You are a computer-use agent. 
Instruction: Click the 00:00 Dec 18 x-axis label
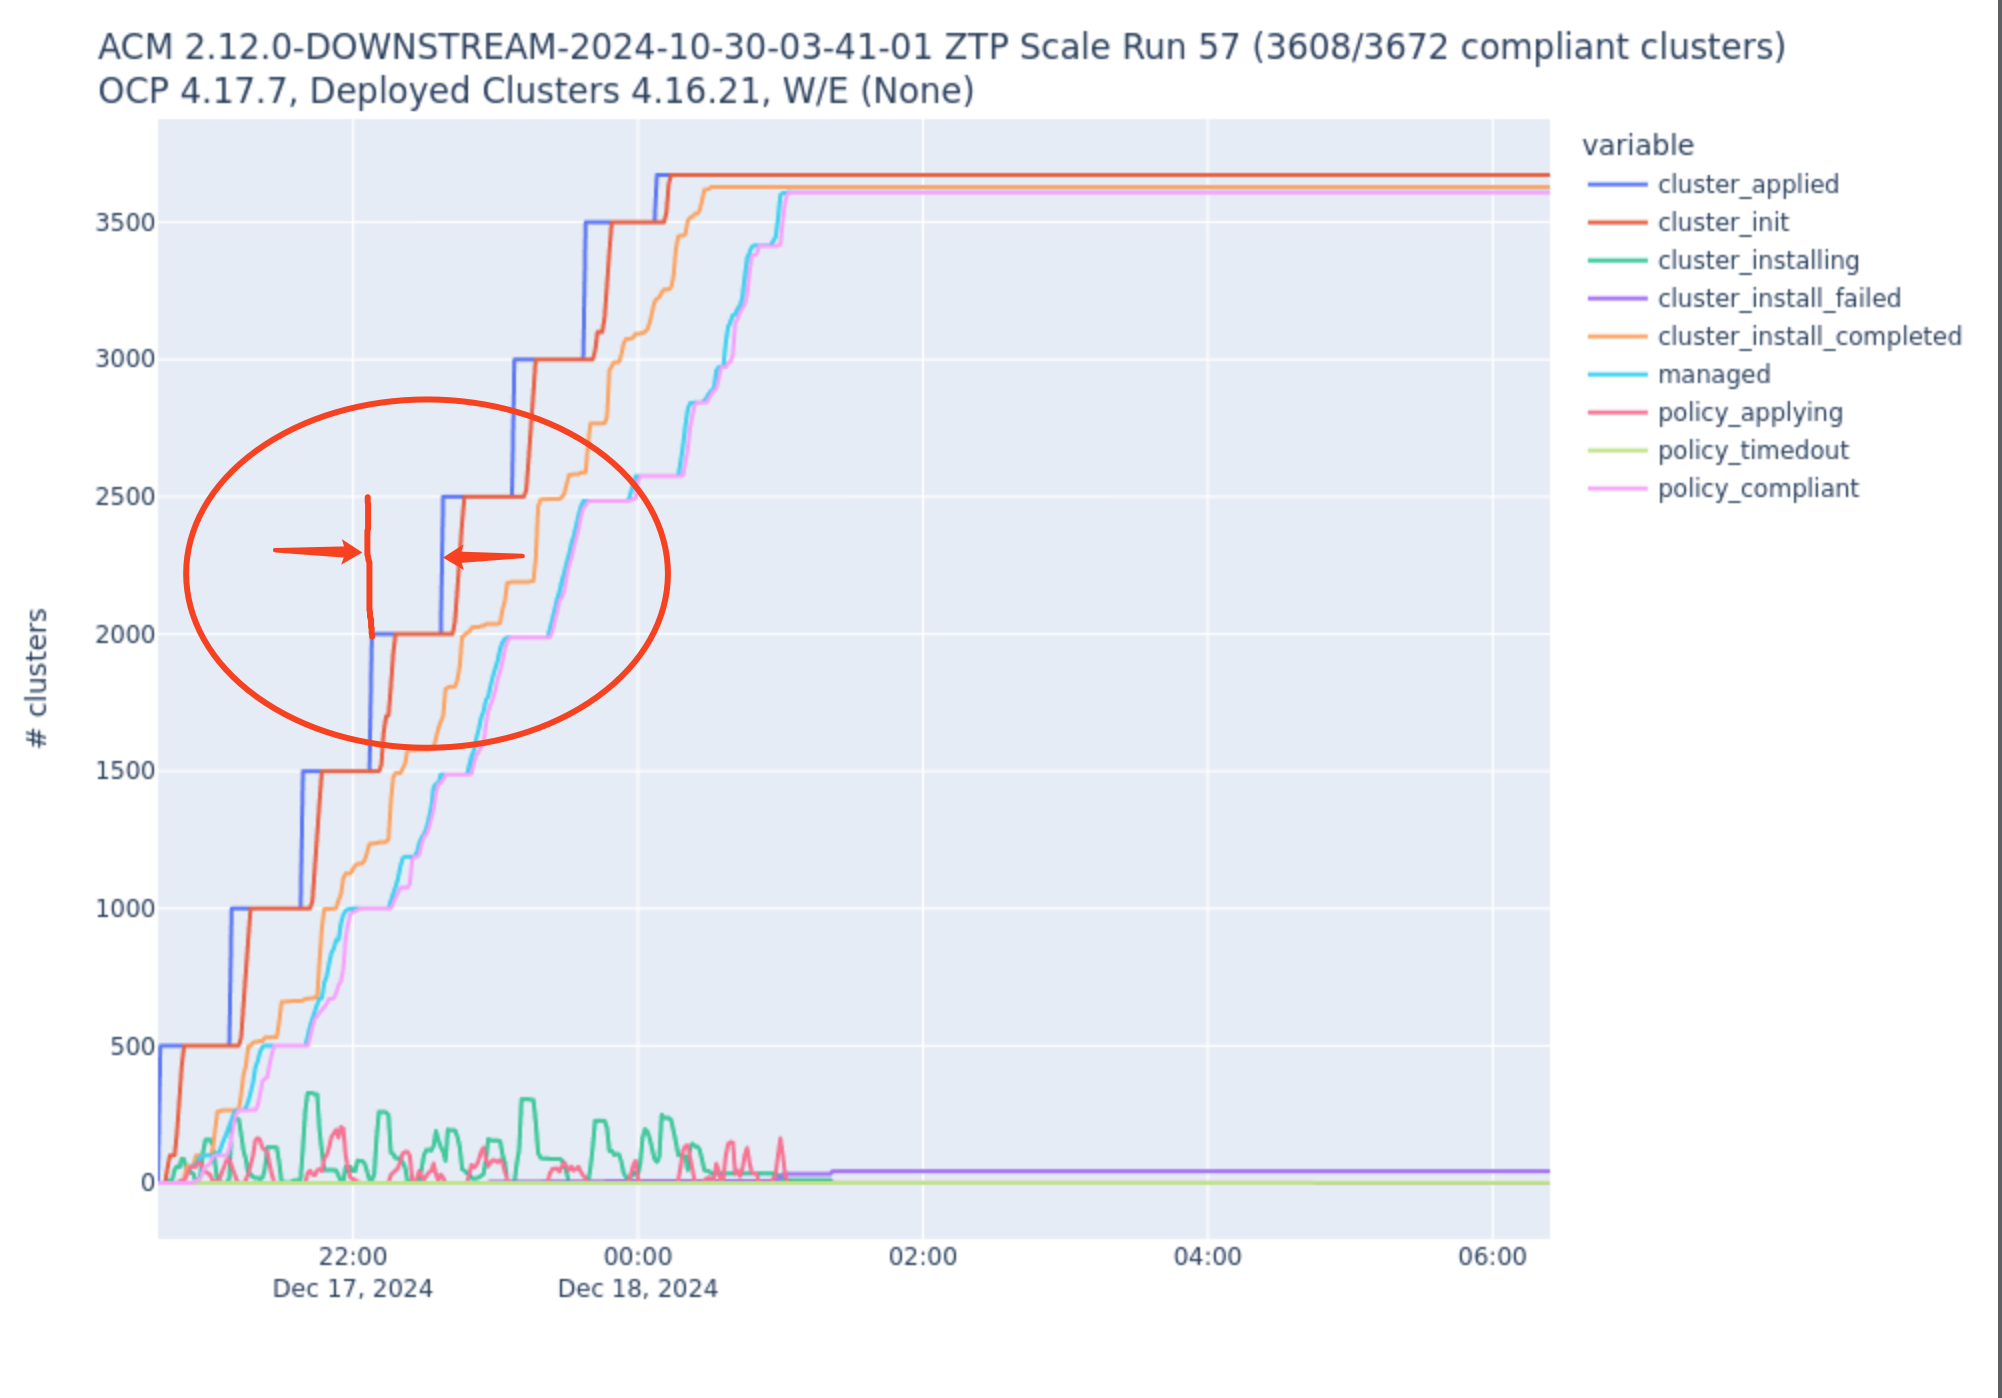click(637, 1257)
